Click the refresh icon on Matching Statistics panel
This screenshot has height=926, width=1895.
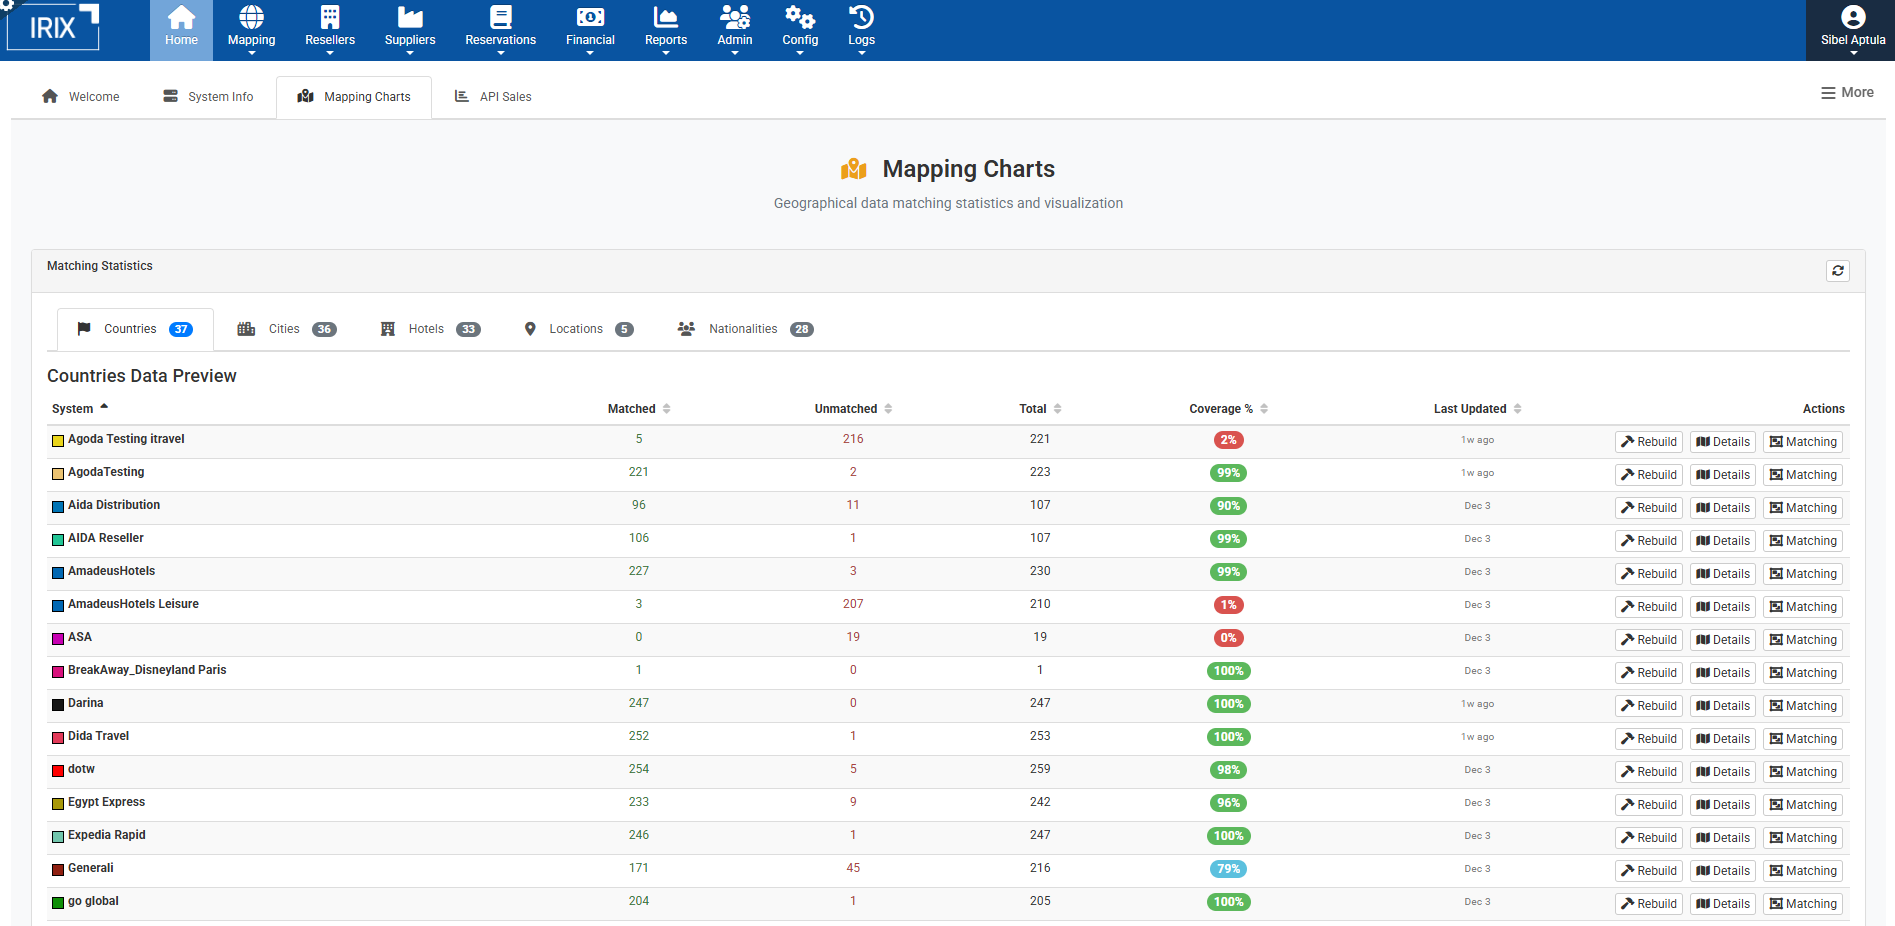[x=1837, y=270]
